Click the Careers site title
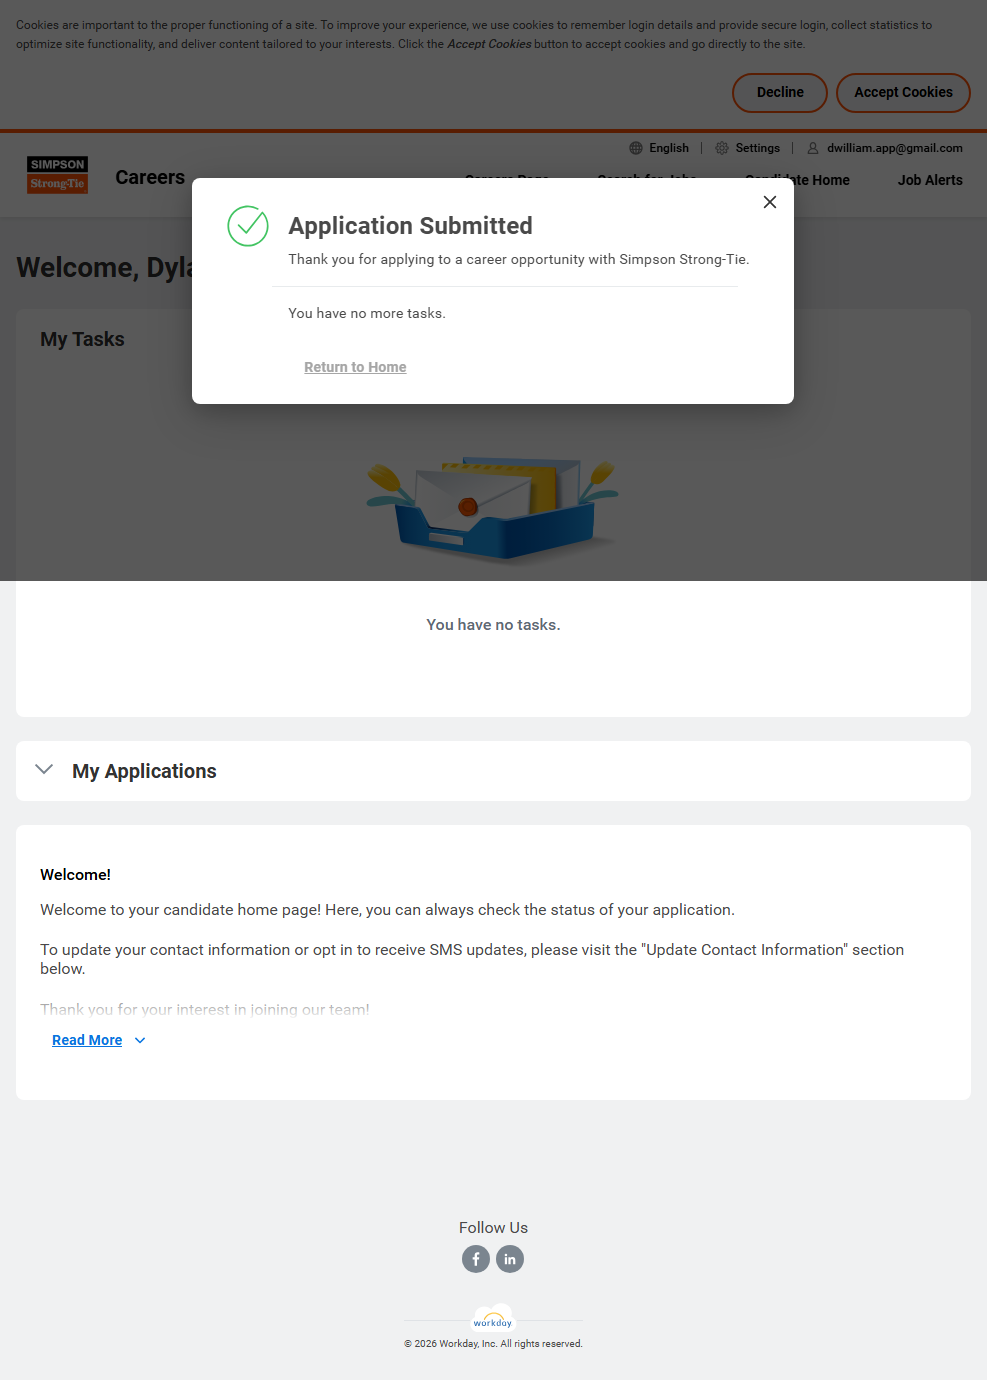Viewport: 987px width, 1380px height. [150, 177]
